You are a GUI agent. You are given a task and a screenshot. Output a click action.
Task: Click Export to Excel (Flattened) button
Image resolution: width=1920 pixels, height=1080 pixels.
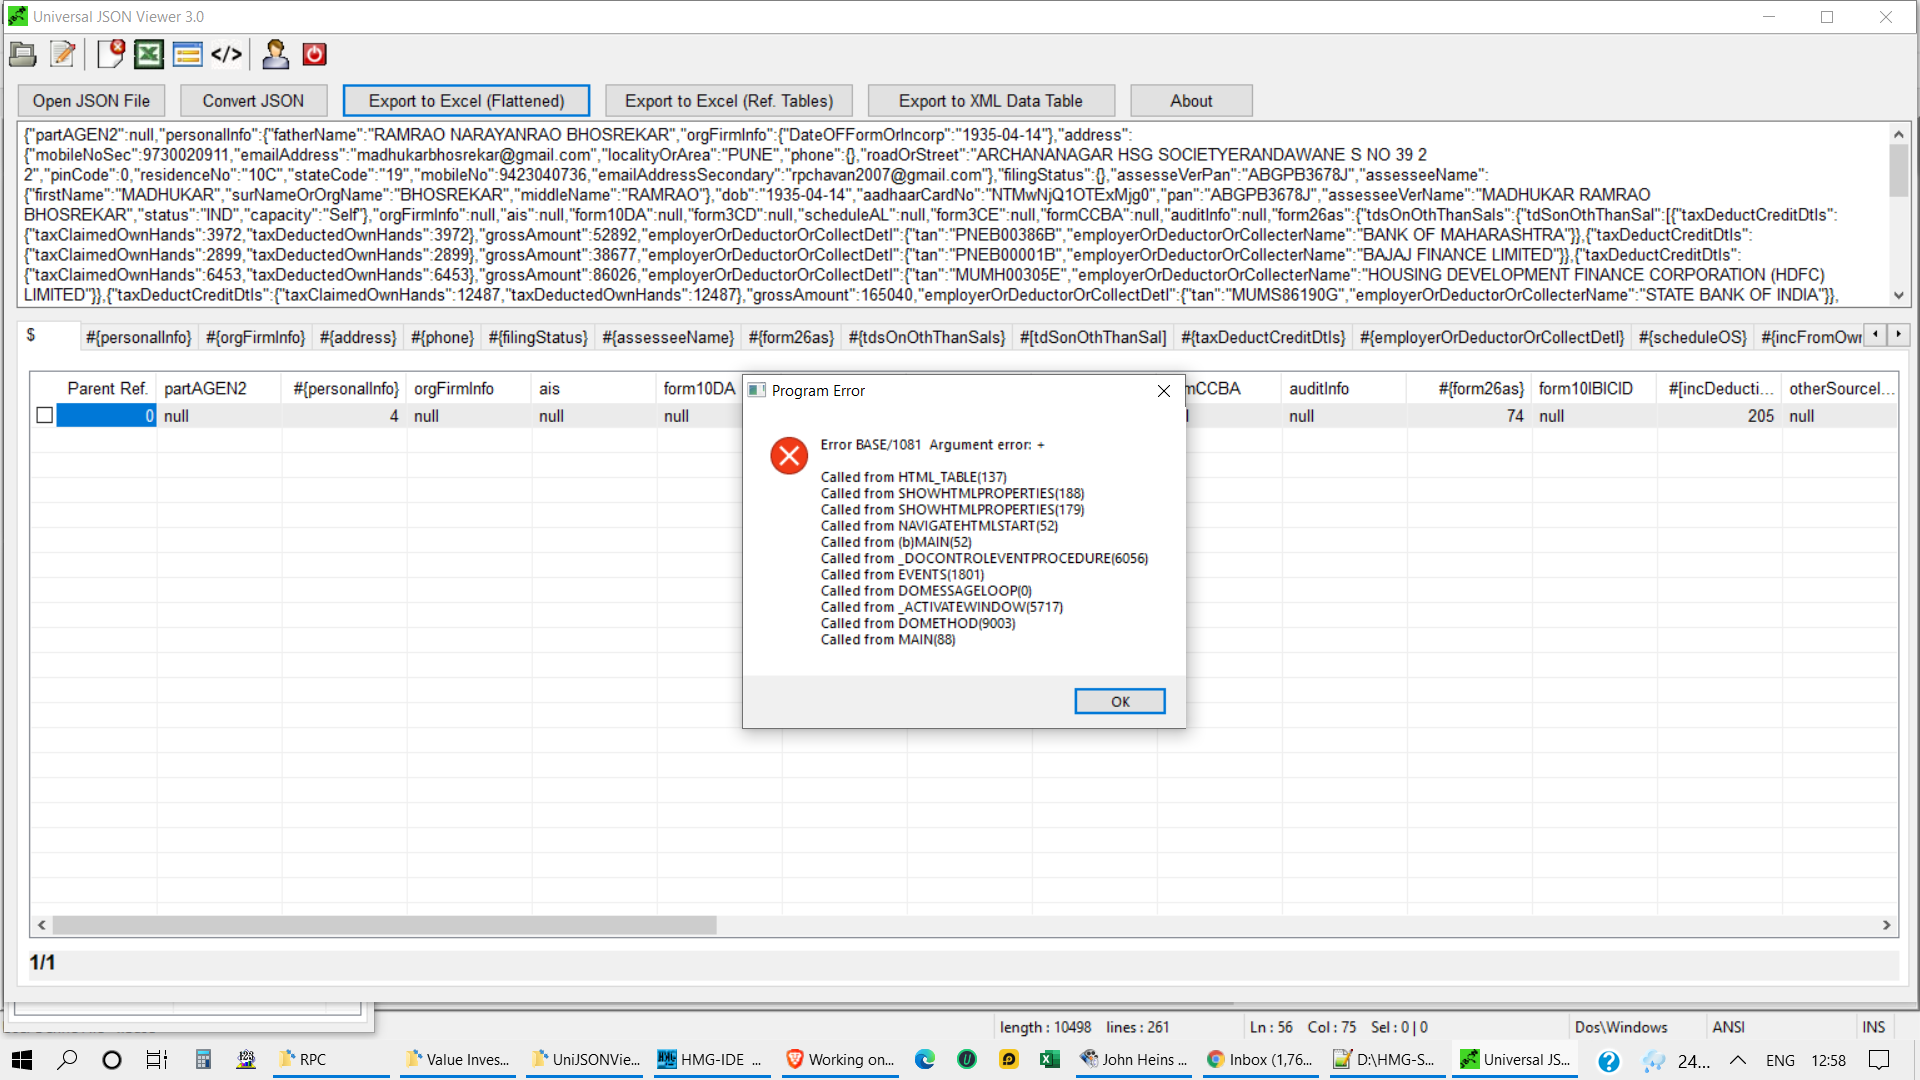[465, 100]
